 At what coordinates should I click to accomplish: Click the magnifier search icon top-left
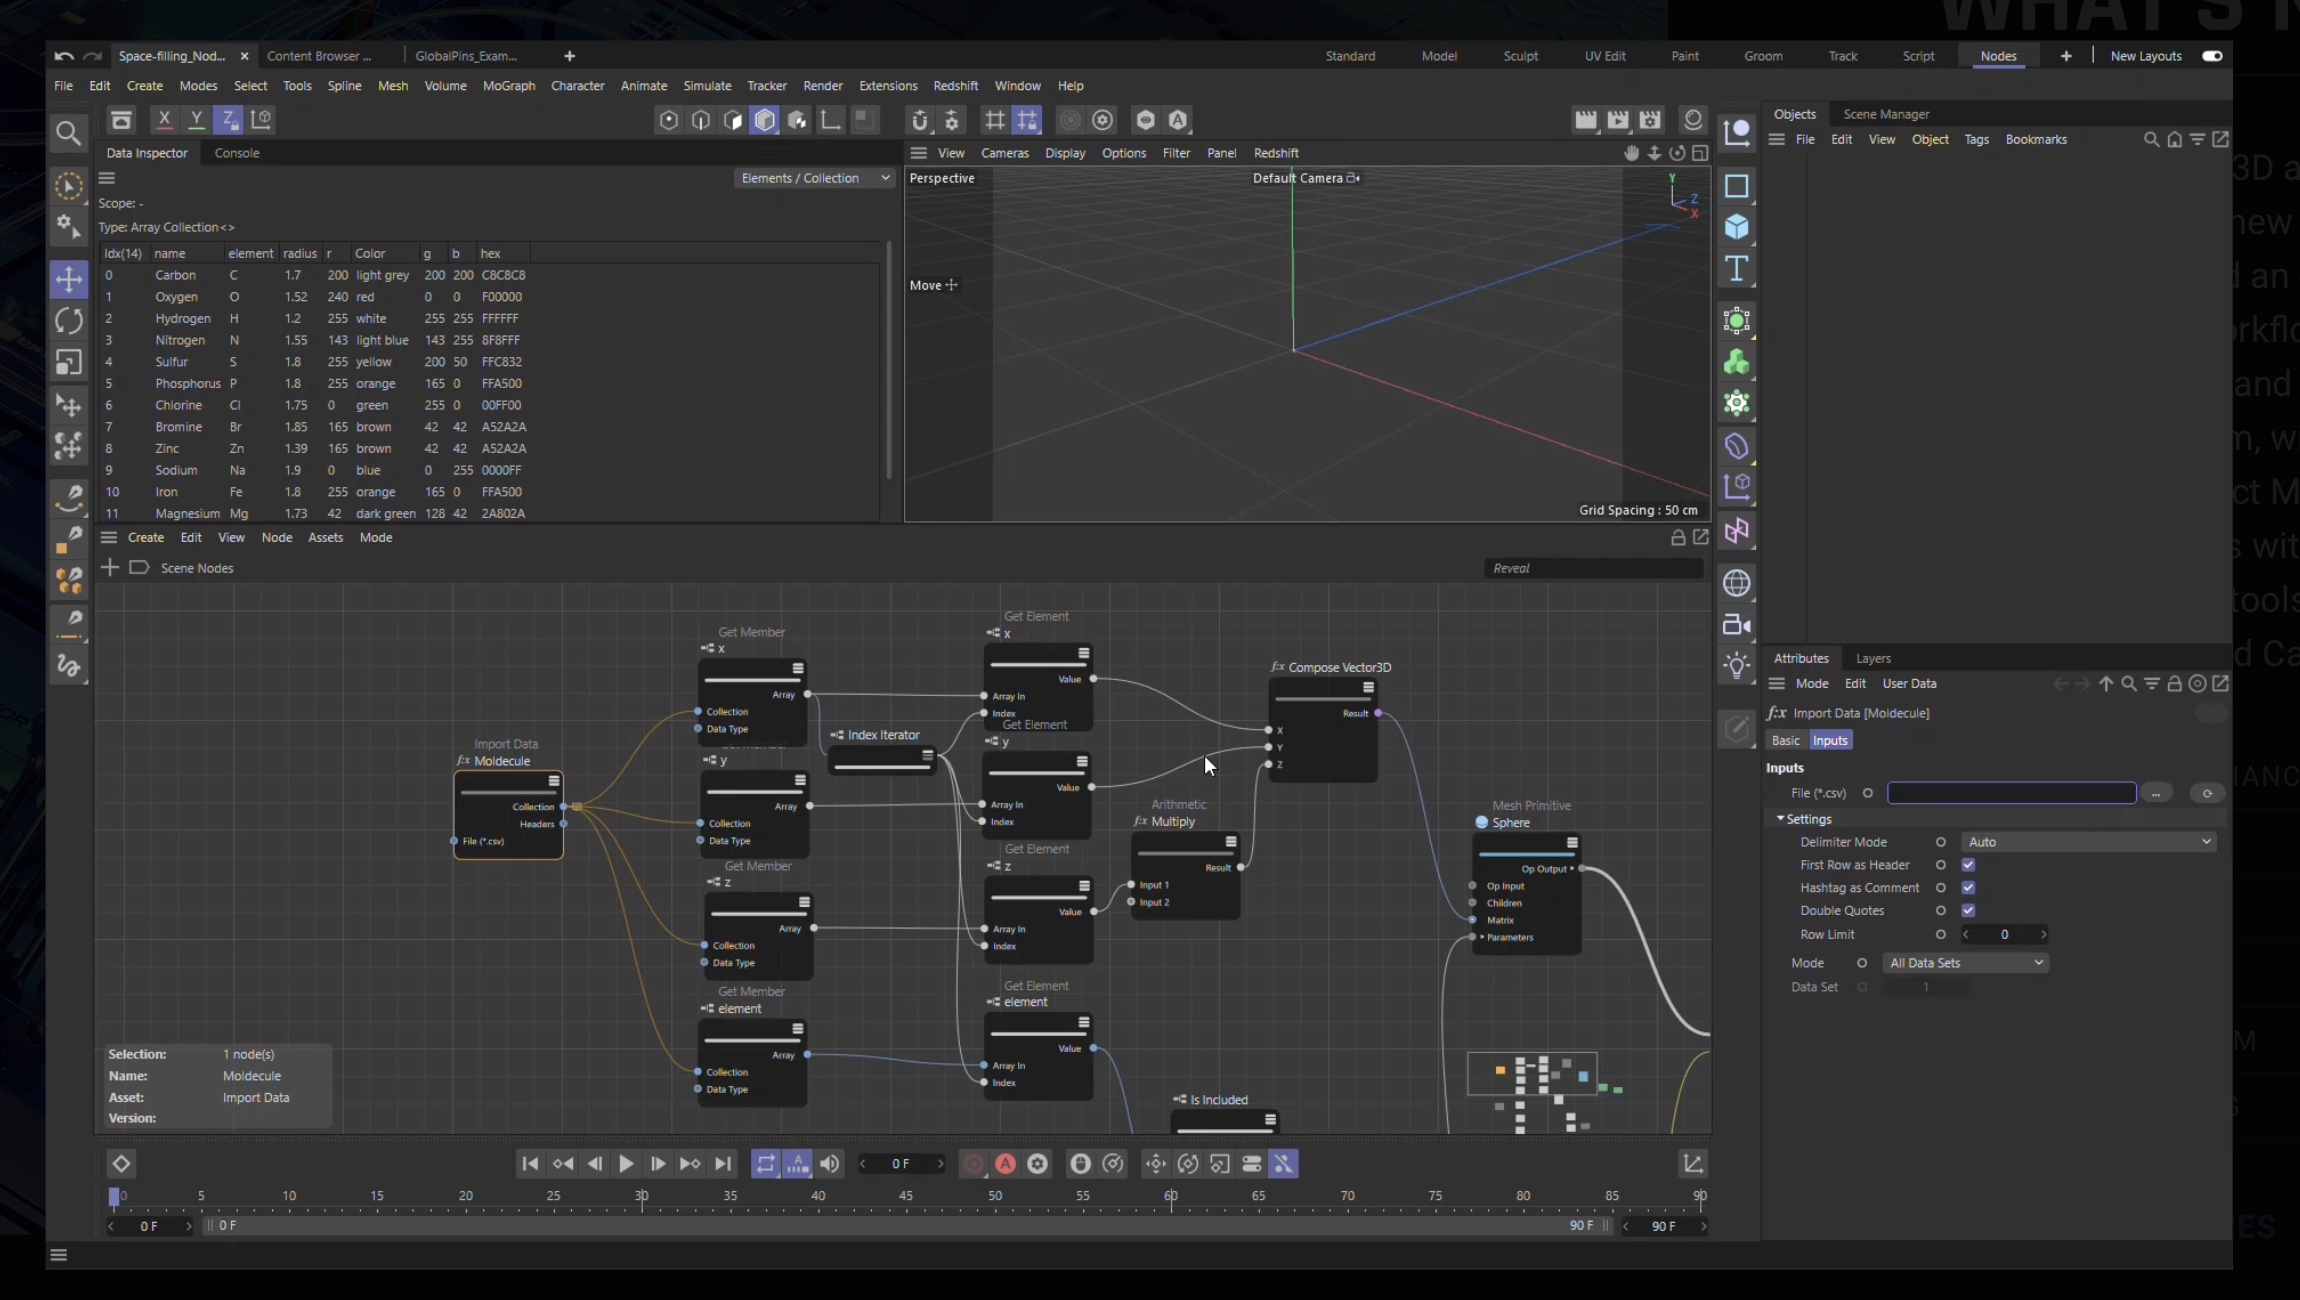(68, 133)
